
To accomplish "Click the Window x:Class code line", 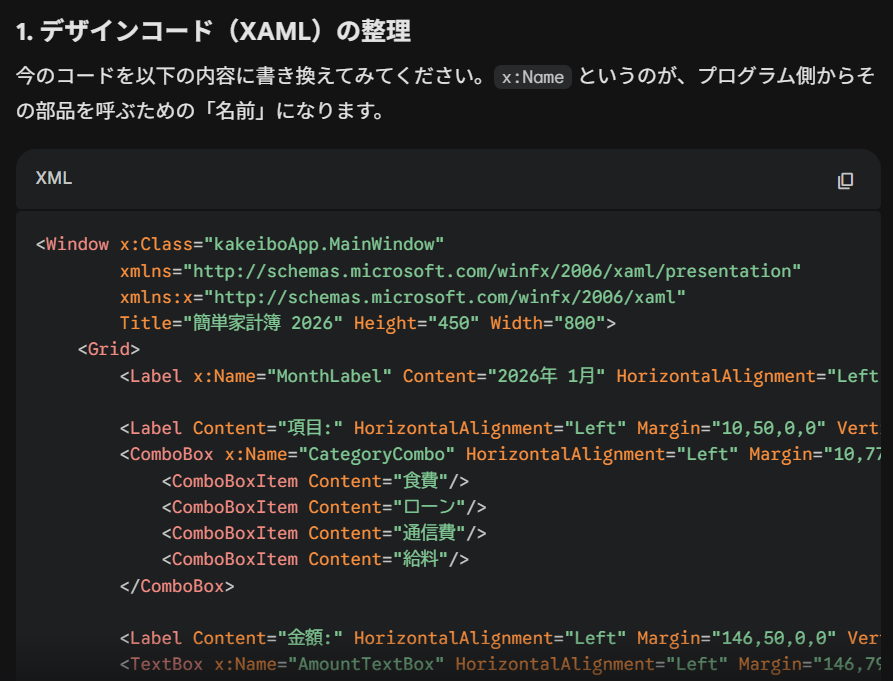I will (x=240, y=245).
